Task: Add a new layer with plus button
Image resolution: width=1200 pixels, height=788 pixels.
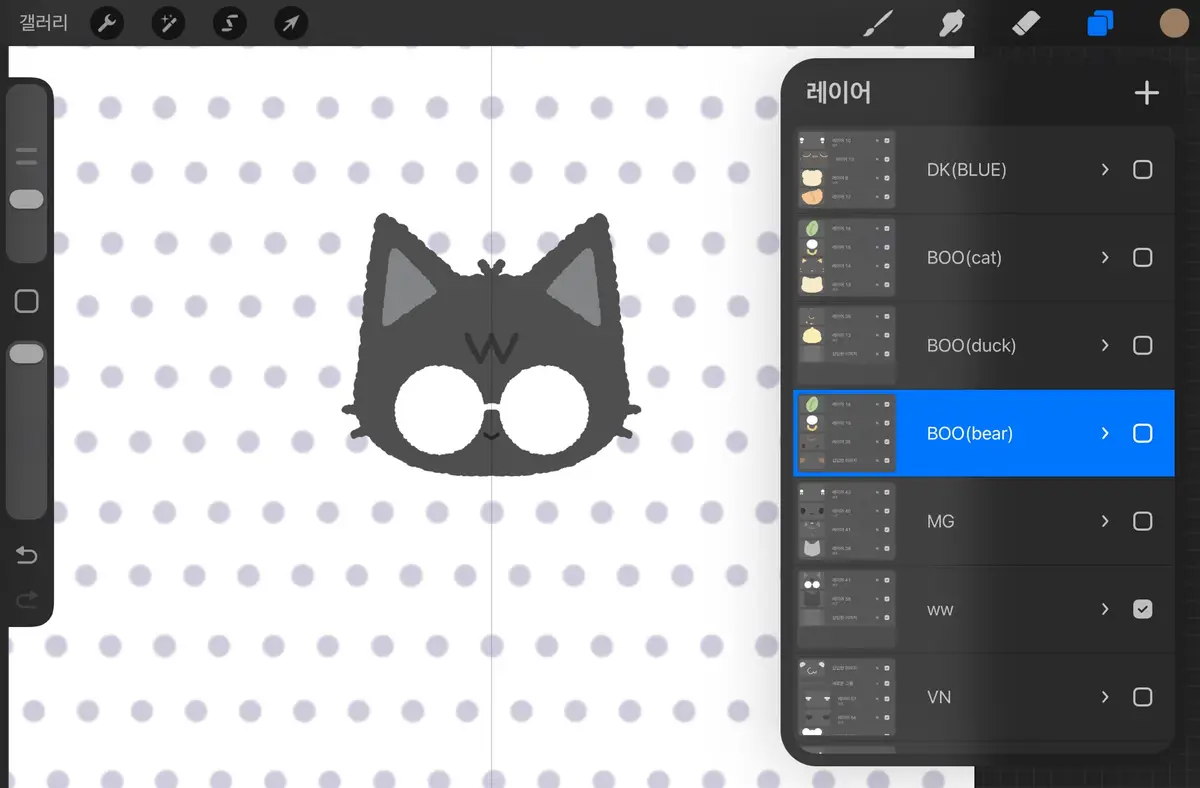Action: pos(1146,93)
